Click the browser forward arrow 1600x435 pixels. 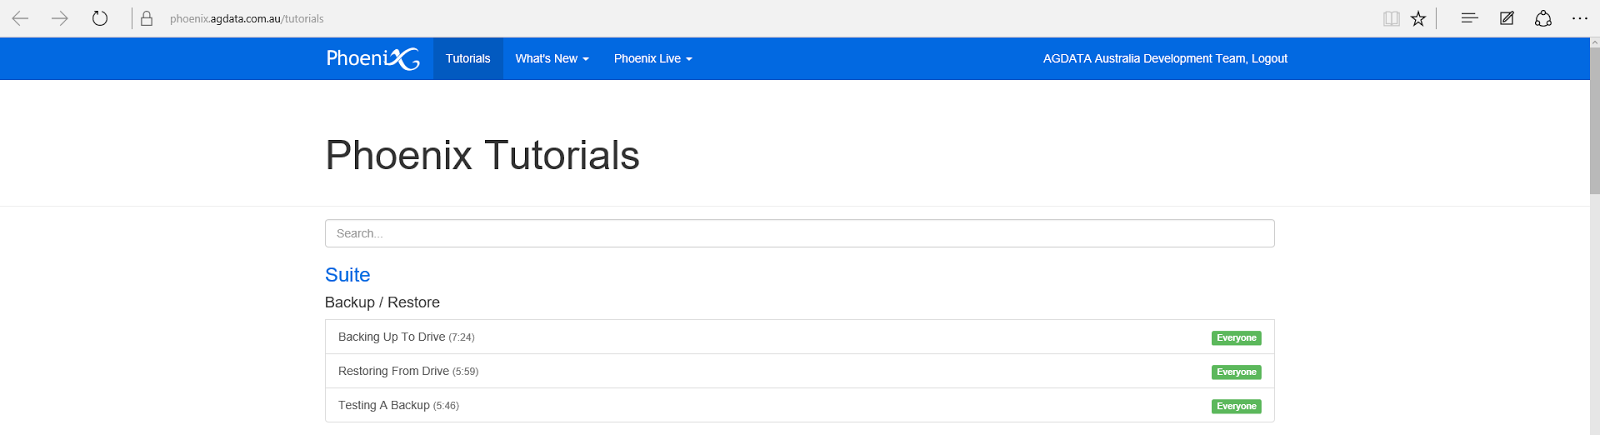click(x=60, y=18)
